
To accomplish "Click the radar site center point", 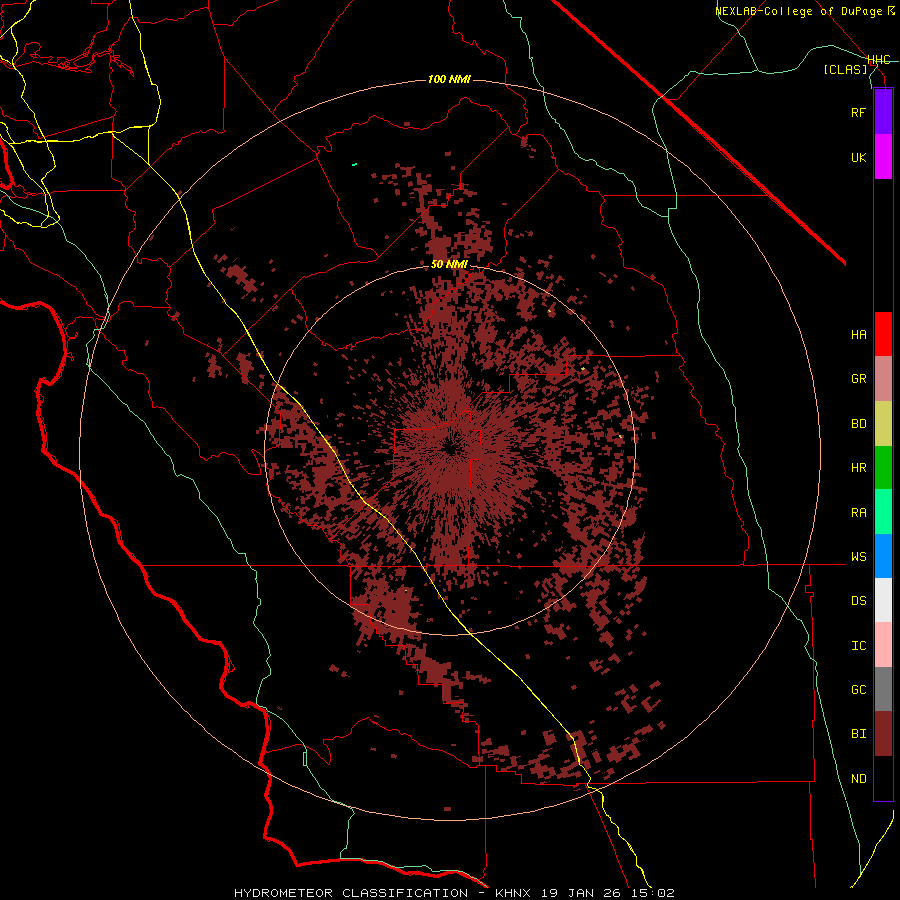I will (x=450, y=449).
